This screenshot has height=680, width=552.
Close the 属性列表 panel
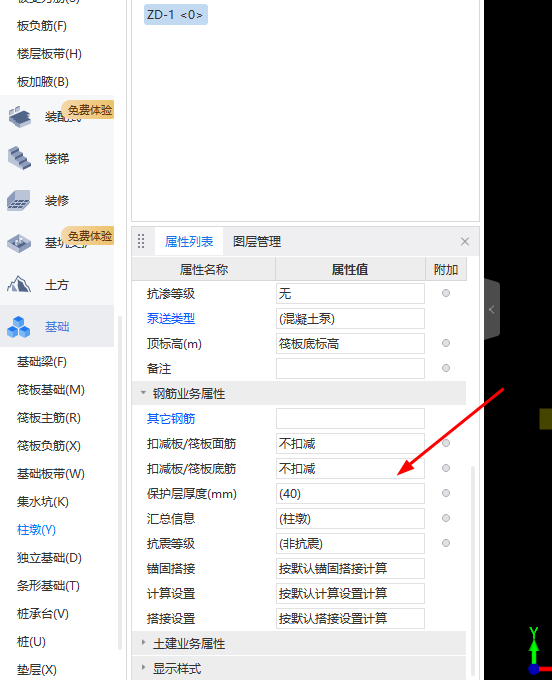tap(465, 241)
